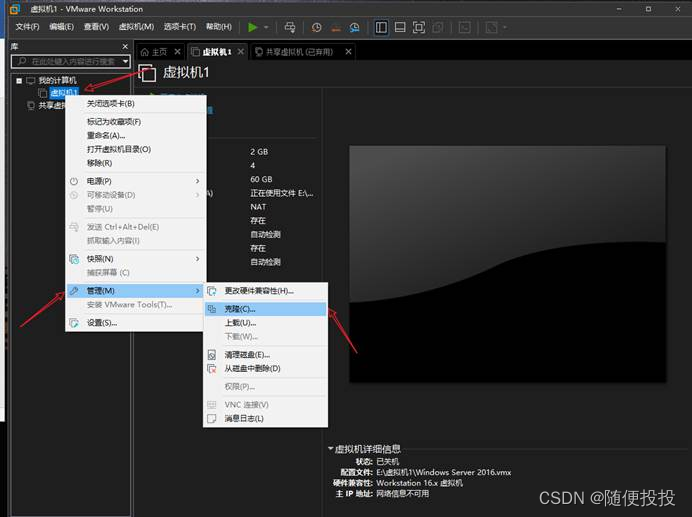This screenshot has width=692, height=517.
Task: Click the 克隆 clone icon in submenu
Action: click(212, 309)
